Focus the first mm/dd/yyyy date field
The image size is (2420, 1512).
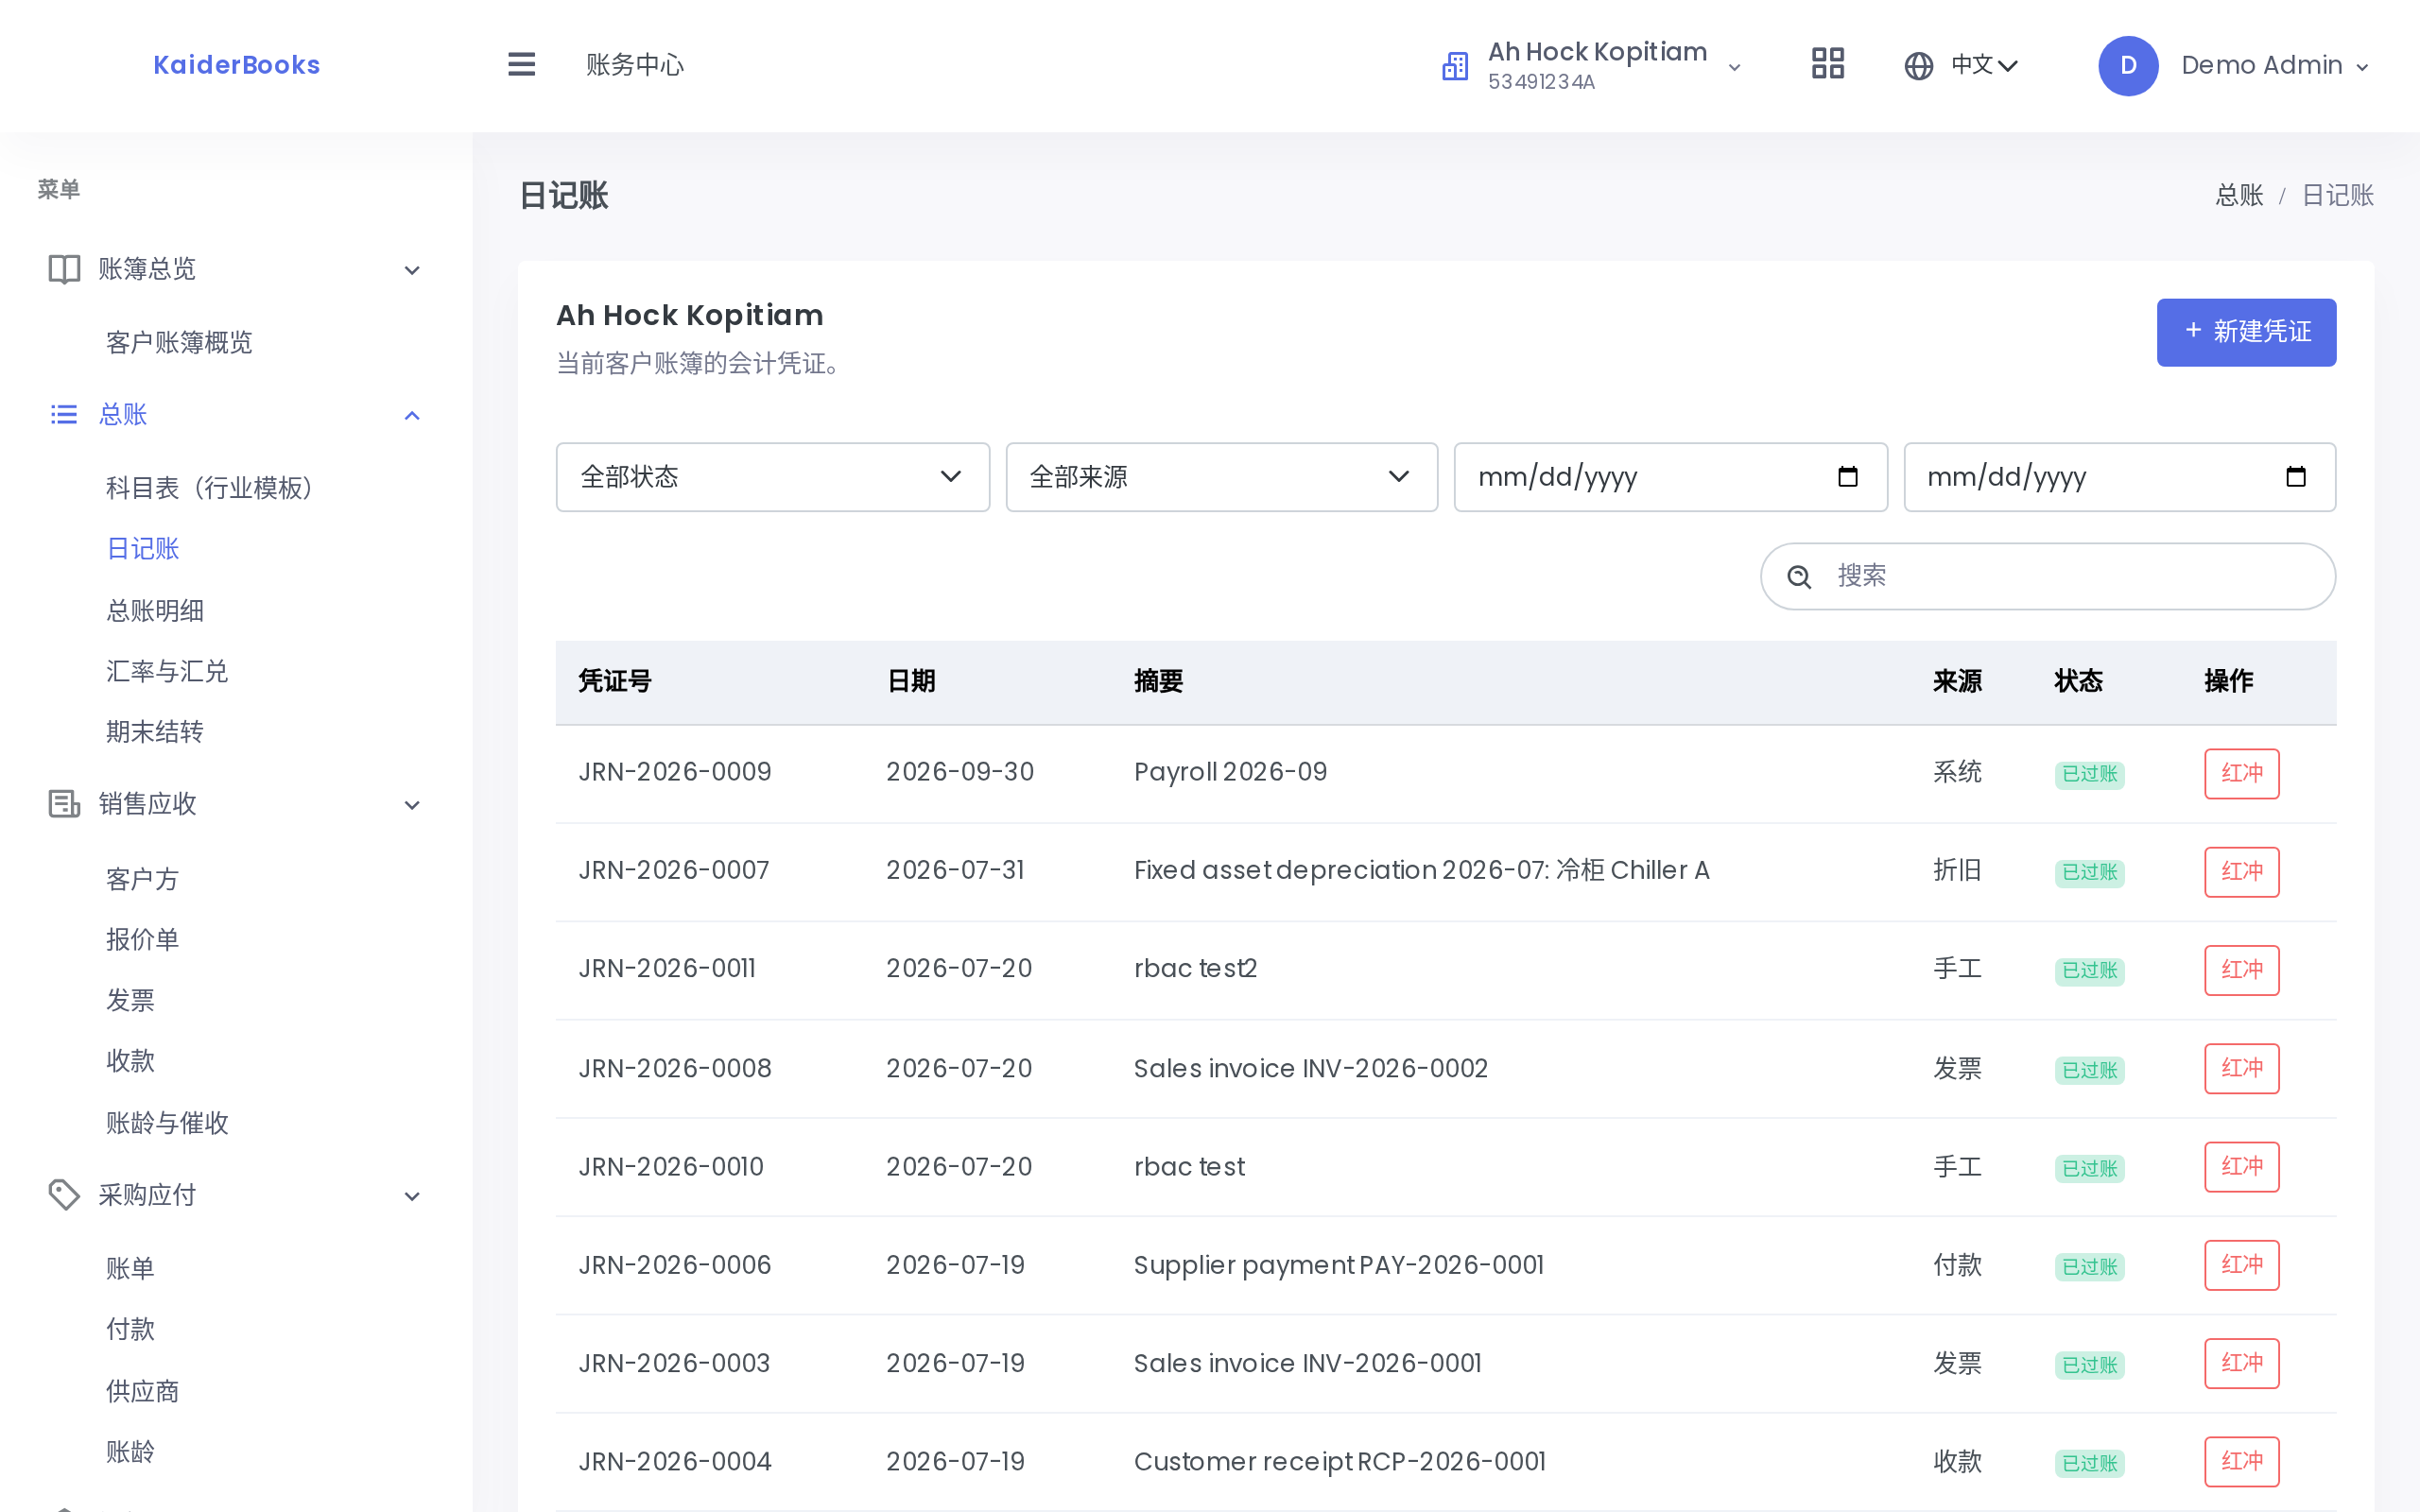pyautogui.click(x=1670, y=477)
